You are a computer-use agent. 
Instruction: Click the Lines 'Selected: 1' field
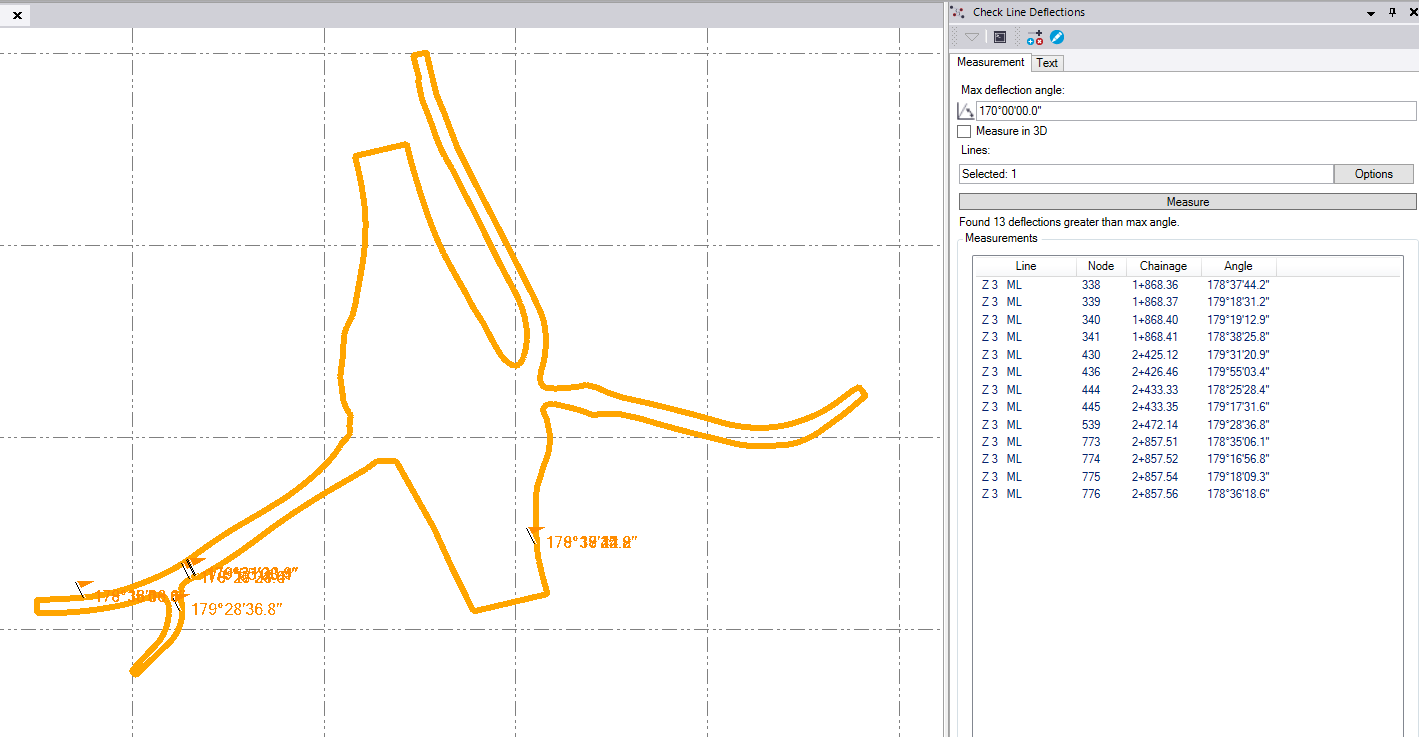point(1145,174)
